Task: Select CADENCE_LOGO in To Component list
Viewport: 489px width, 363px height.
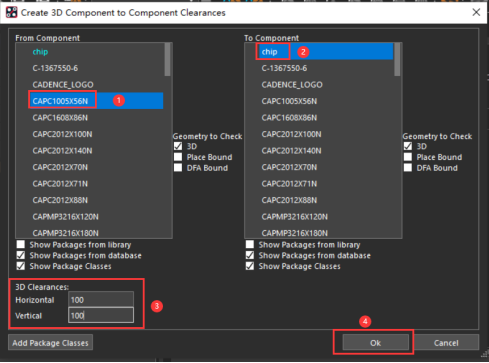Action: 292,85
